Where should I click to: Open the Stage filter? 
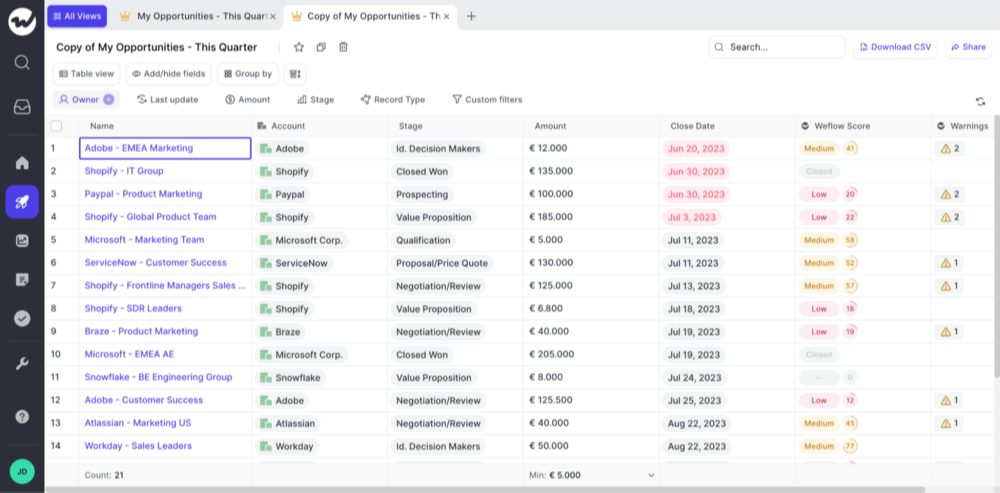tap(316, 99)
